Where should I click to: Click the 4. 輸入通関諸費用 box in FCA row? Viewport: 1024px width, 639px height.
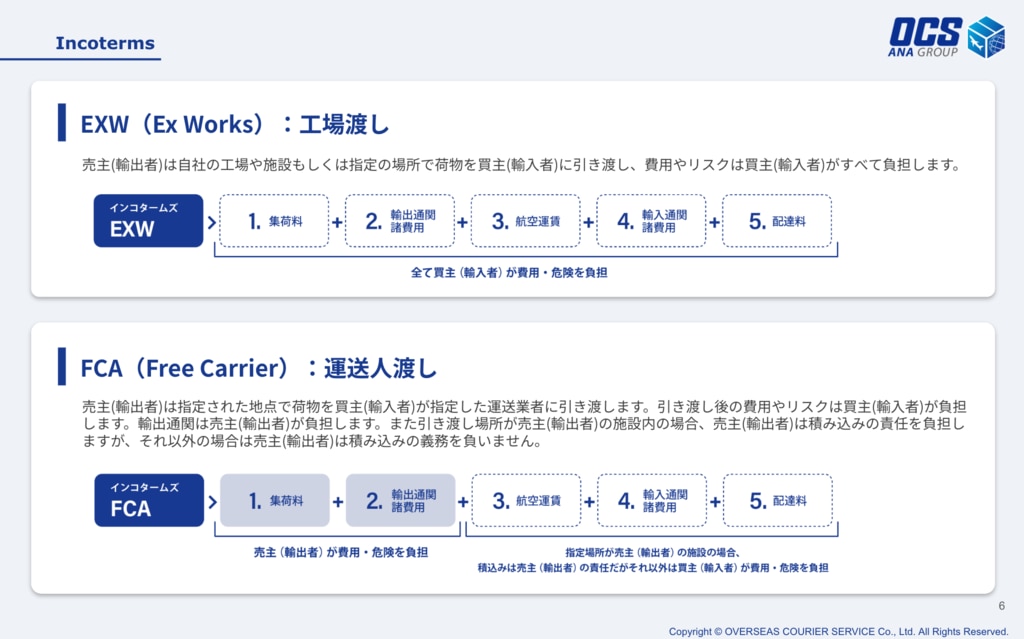pos(651,500)
